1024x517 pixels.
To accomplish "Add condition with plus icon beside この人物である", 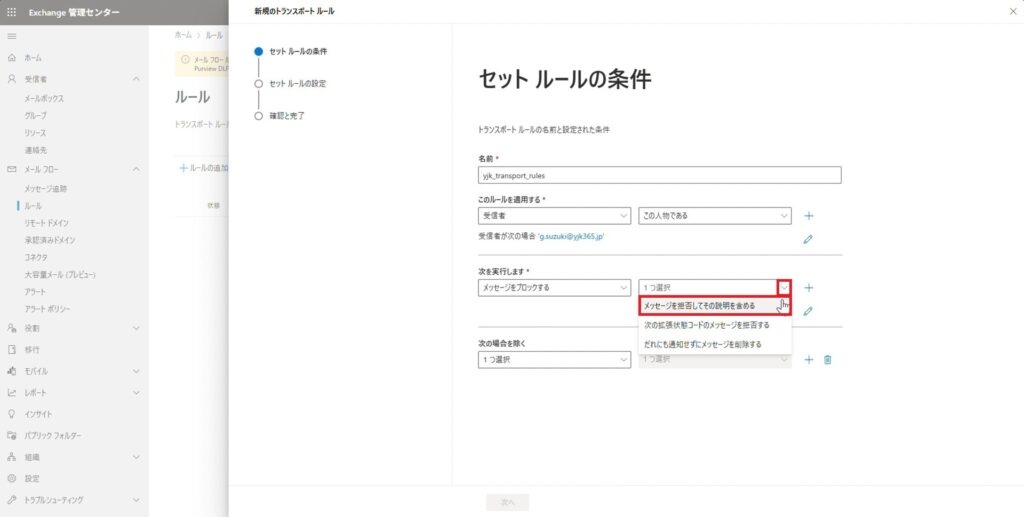I will pyautogui.click(x=808, y=215).
